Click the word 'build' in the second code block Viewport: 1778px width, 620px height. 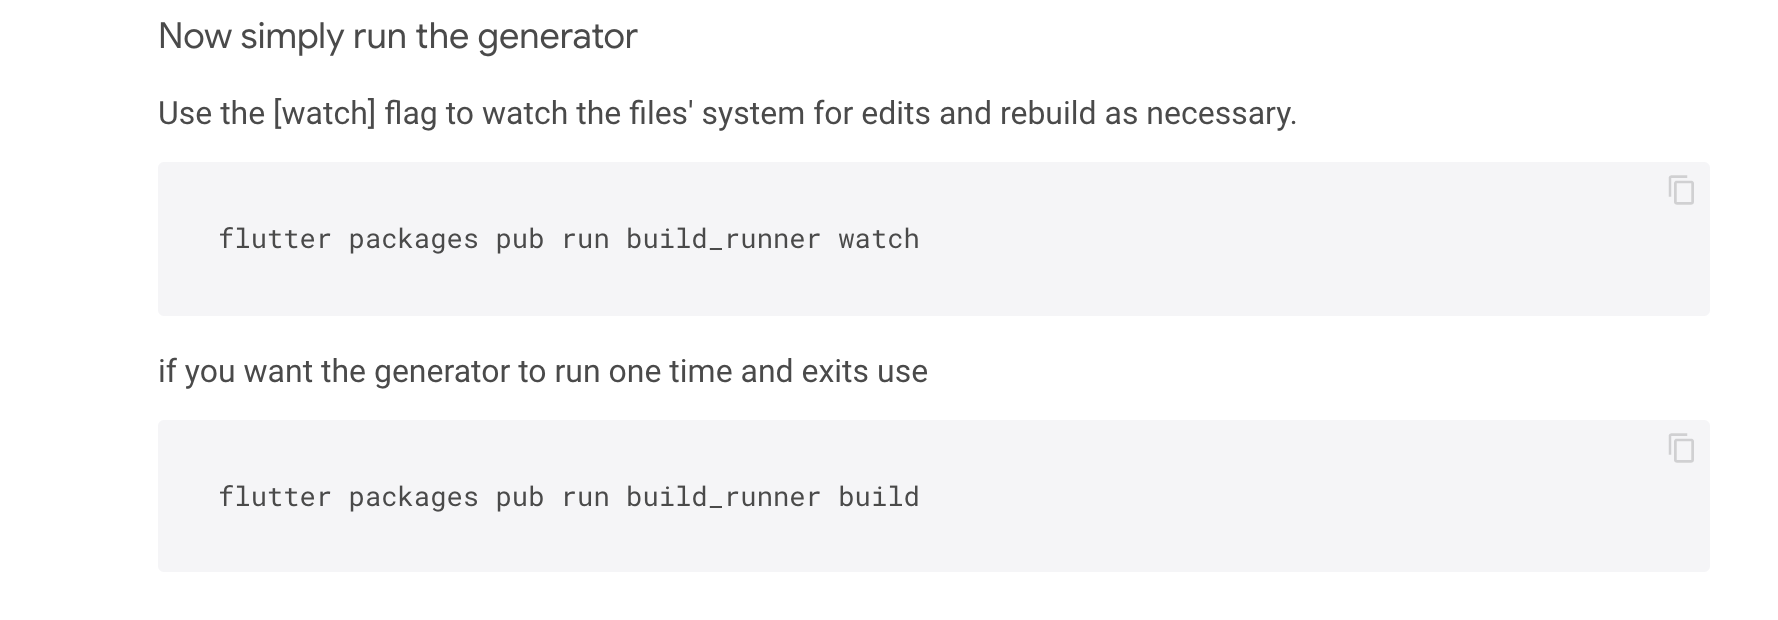(x=878, y=496)
